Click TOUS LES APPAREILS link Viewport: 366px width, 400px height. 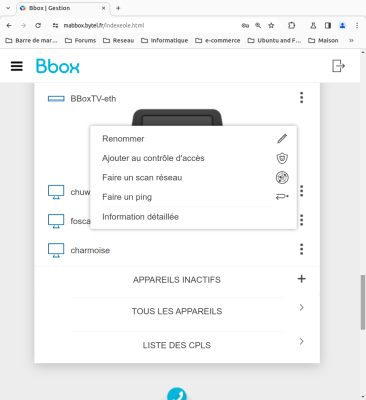click(x=177, y=311)
